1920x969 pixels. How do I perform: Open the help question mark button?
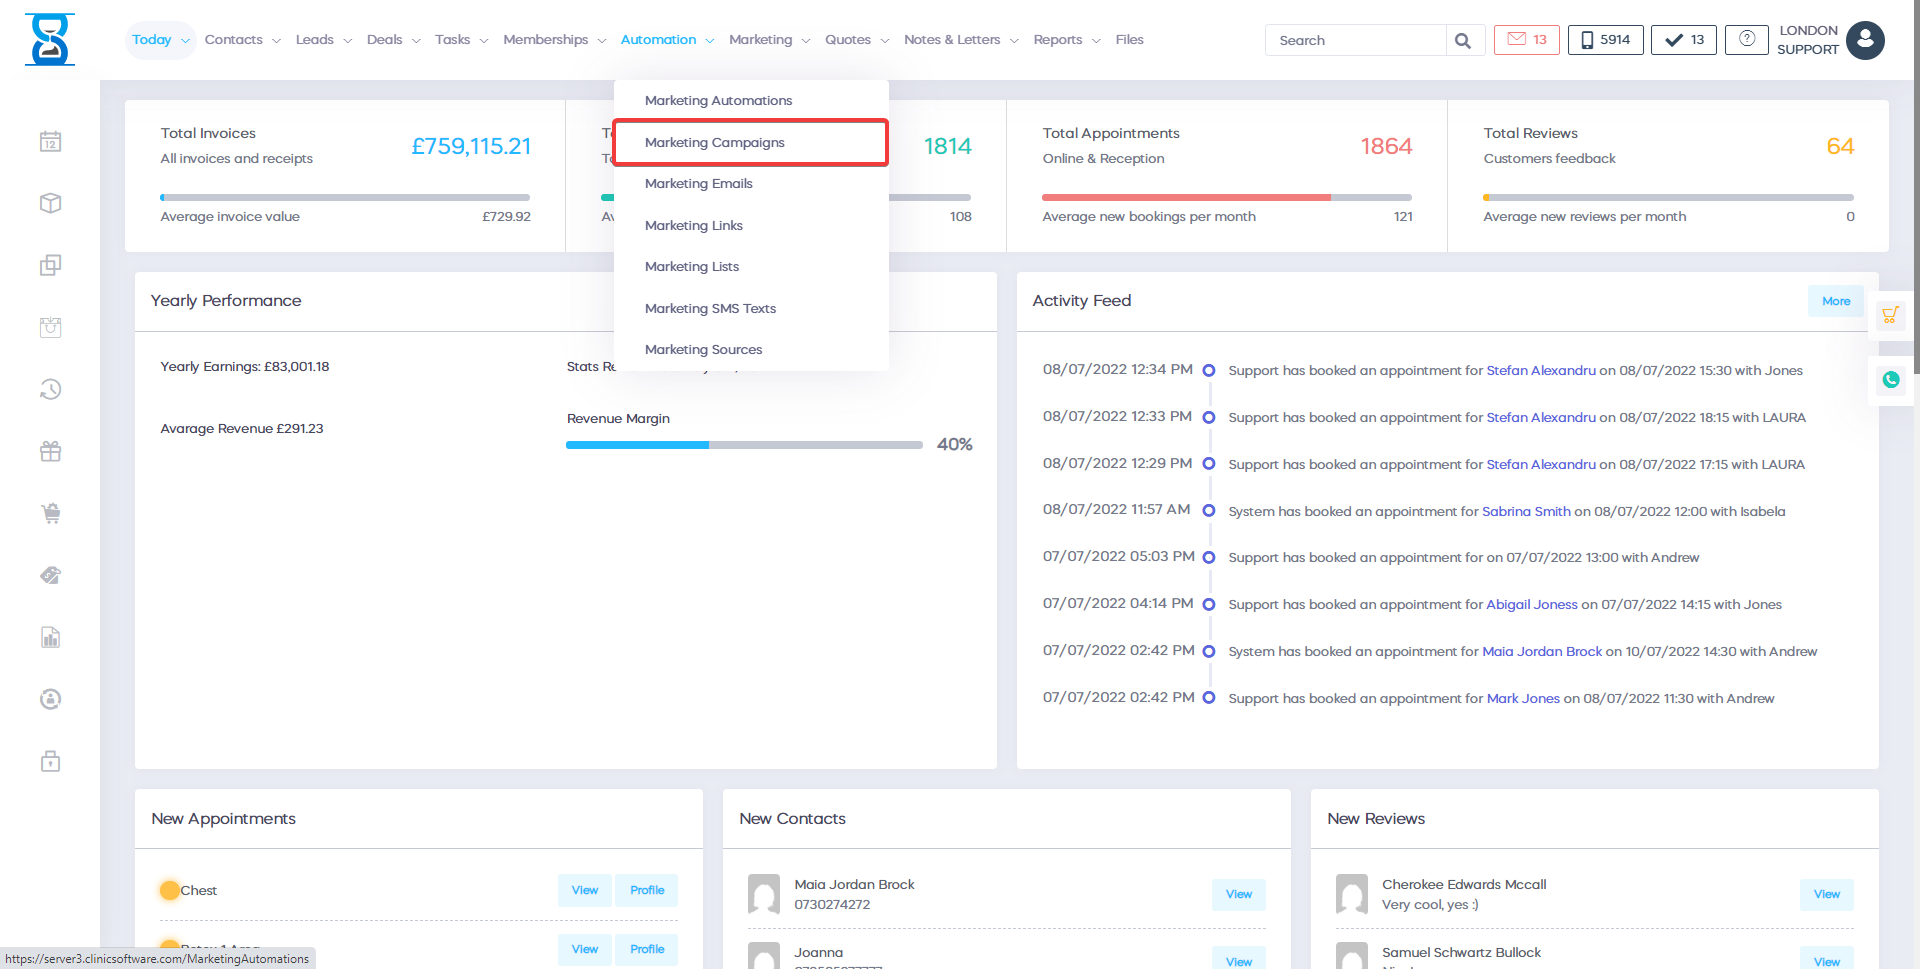point(1746,40)
